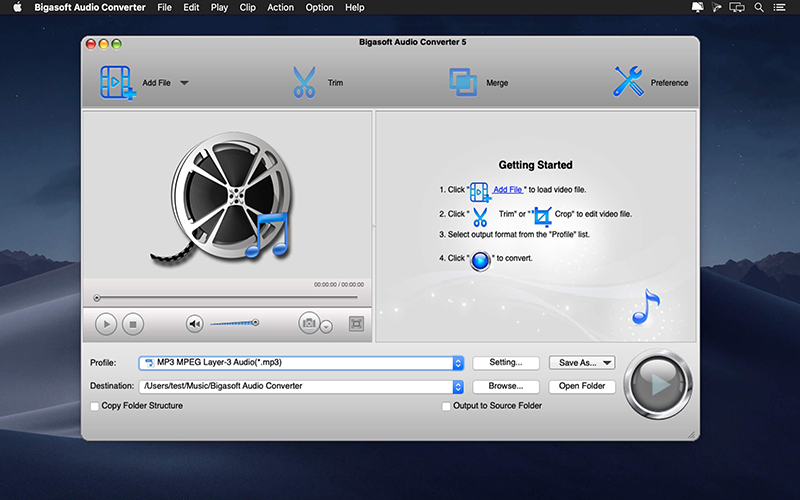This screenshot has height=500, width=800.
Task: Click the Browse... button
Action: coord(506,386)
